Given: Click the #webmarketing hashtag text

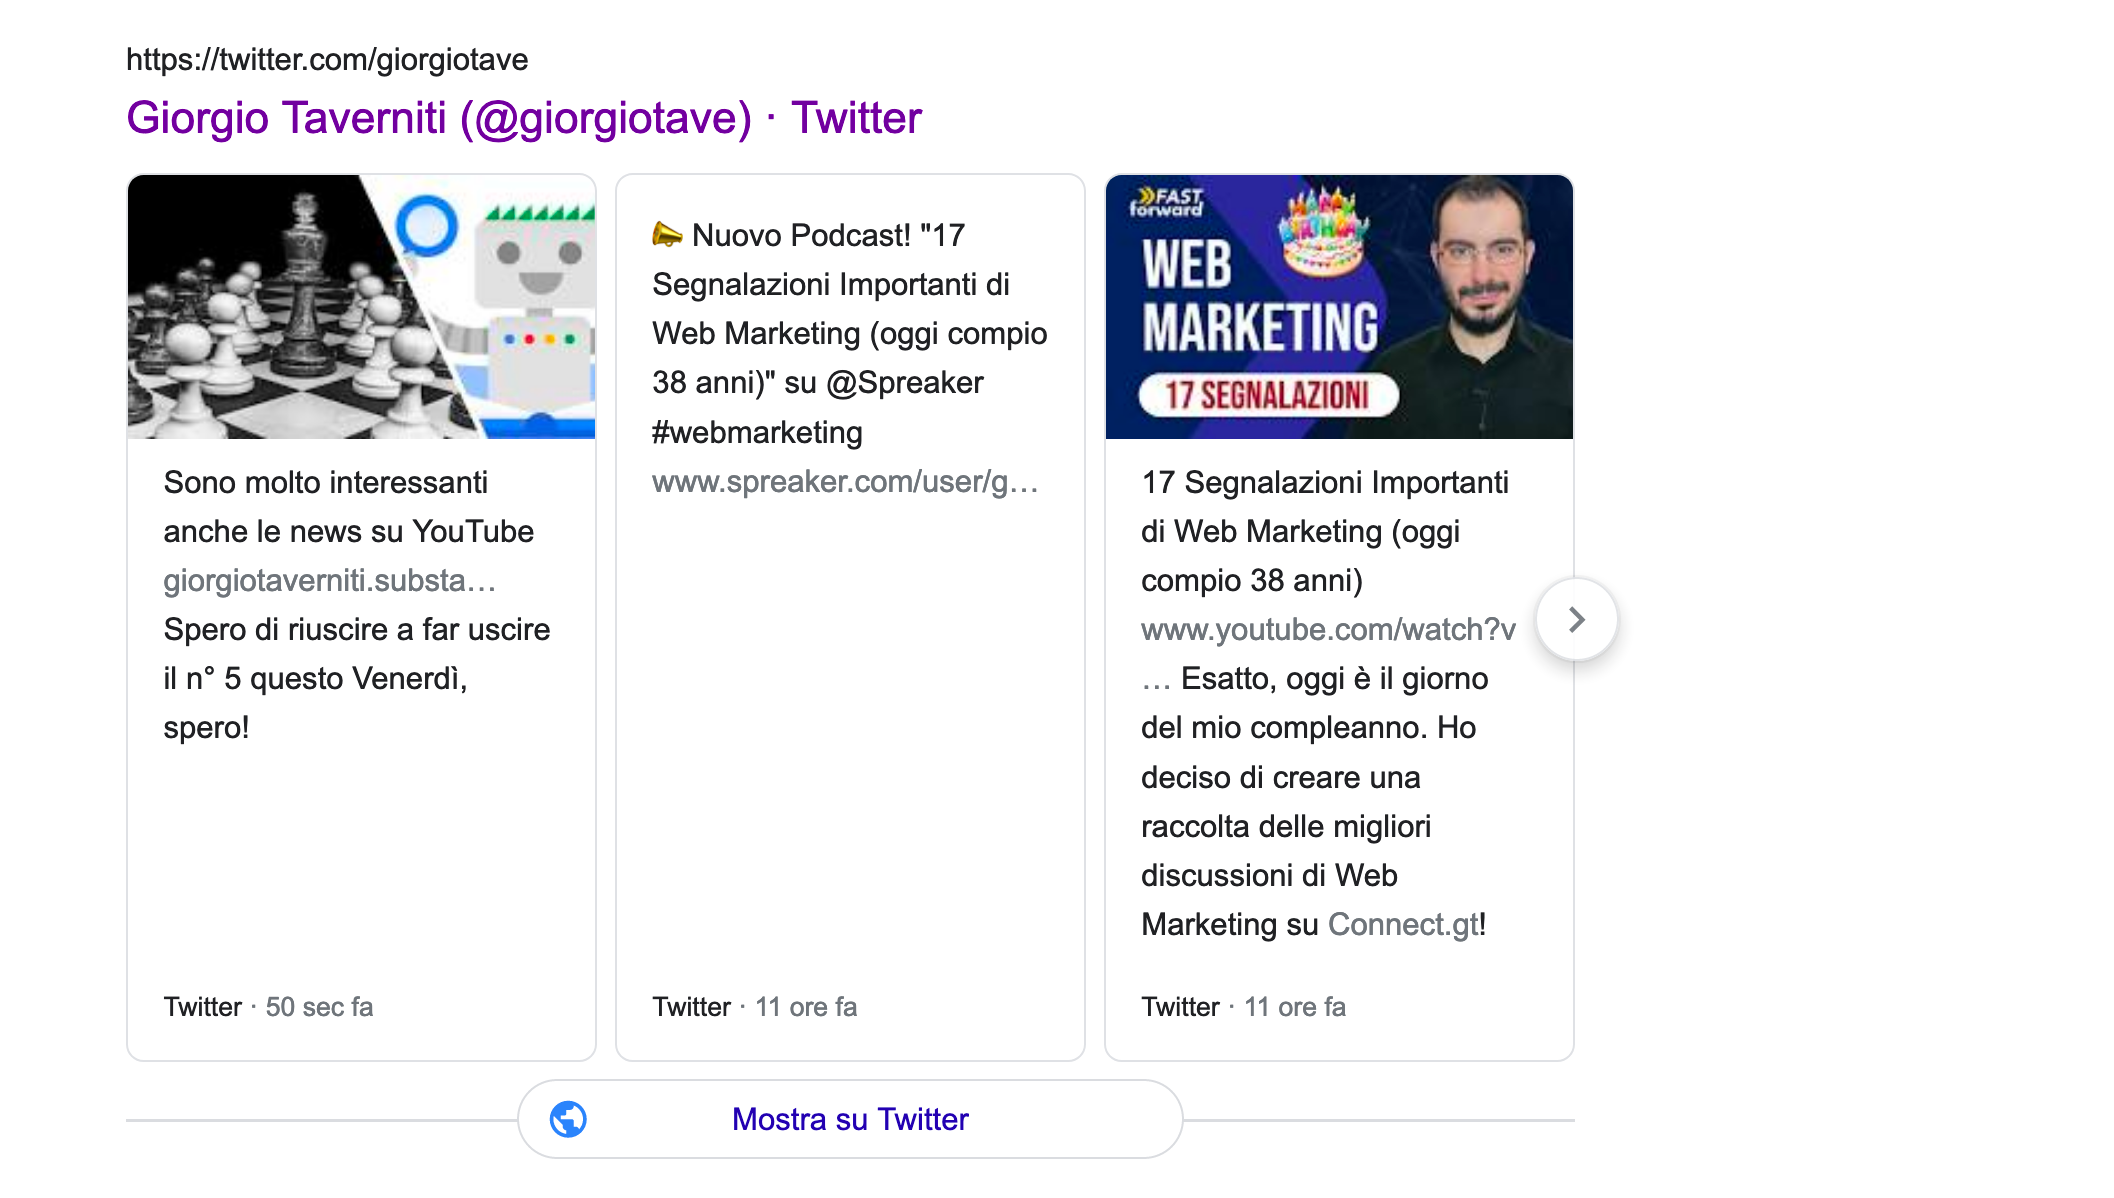Looking at the screenshot, I should (x=757, y=433).
